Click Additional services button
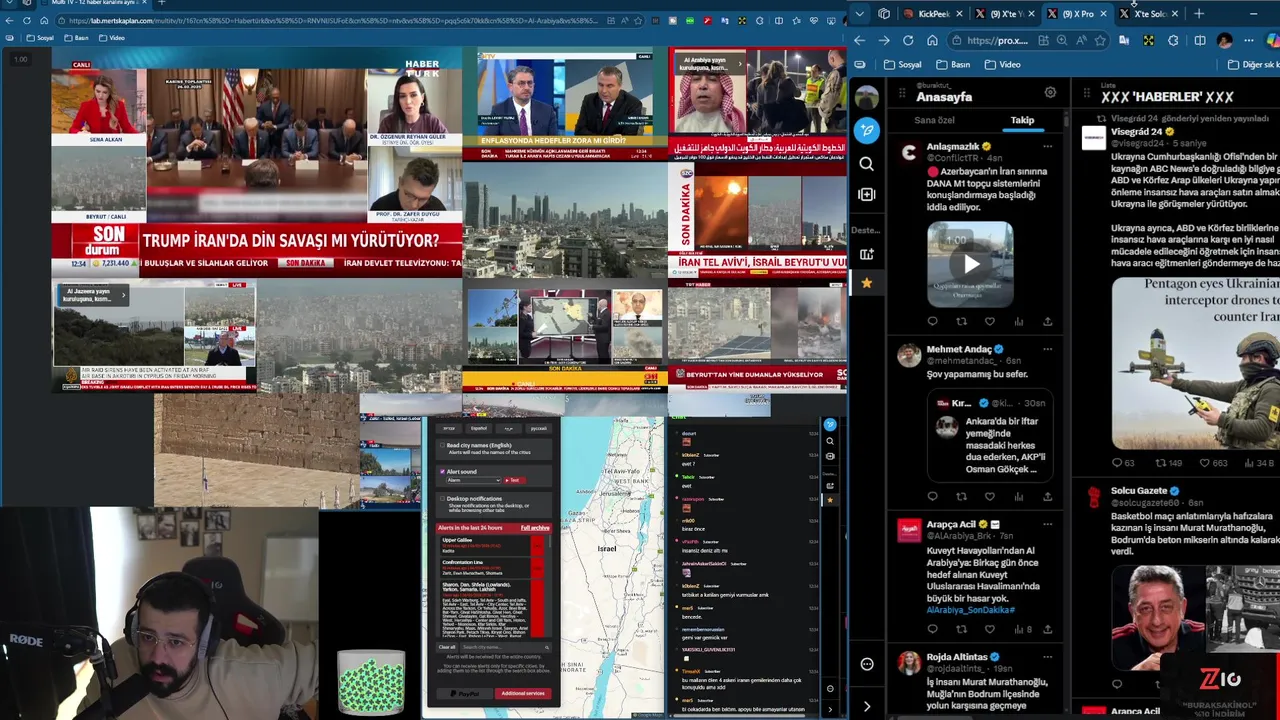 (523, 693)
